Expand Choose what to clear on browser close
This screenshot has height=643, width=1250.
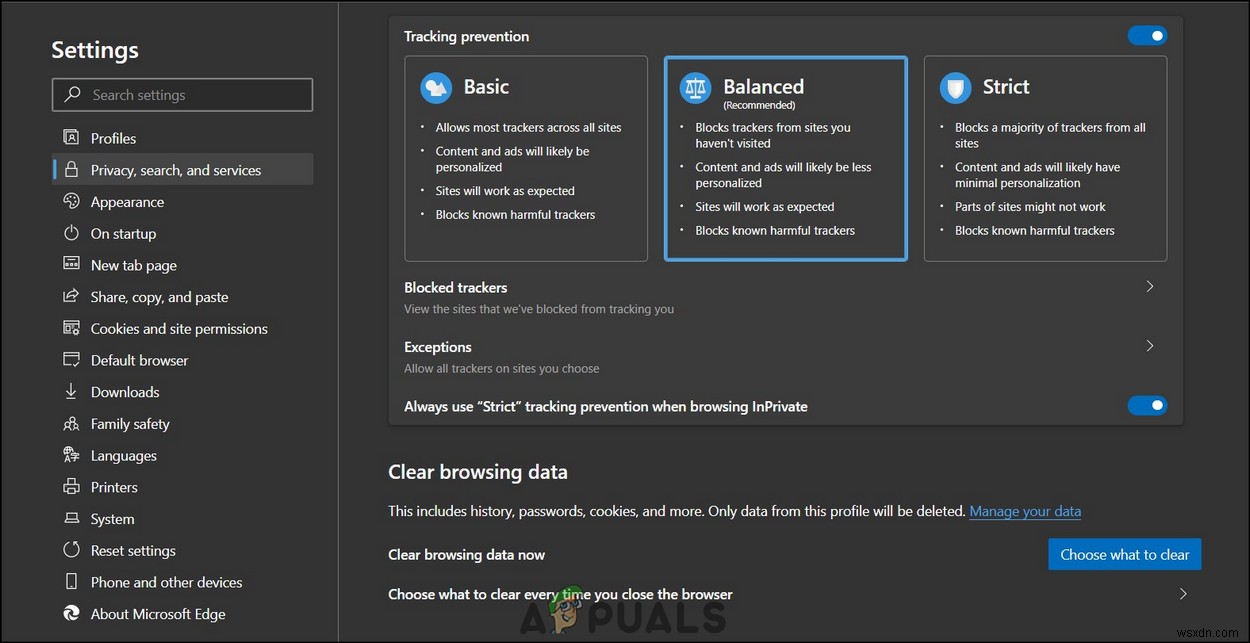(x=1183, y=593)
